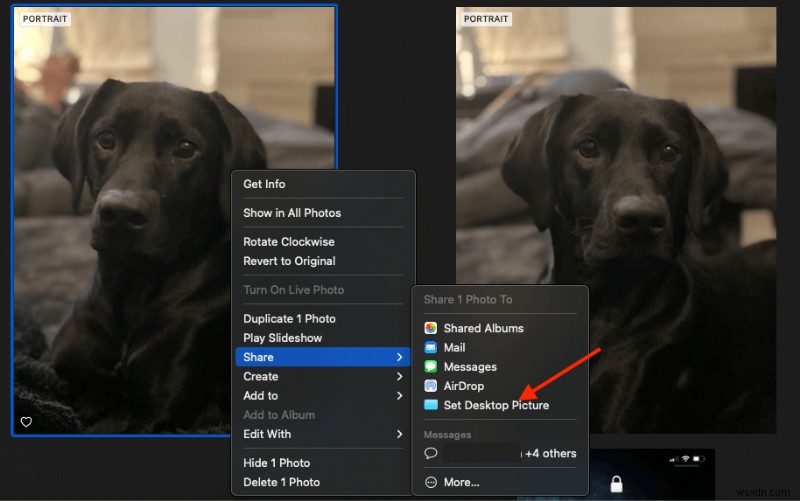Click the Shared Albums icon in Share submenu

point(431,328)
